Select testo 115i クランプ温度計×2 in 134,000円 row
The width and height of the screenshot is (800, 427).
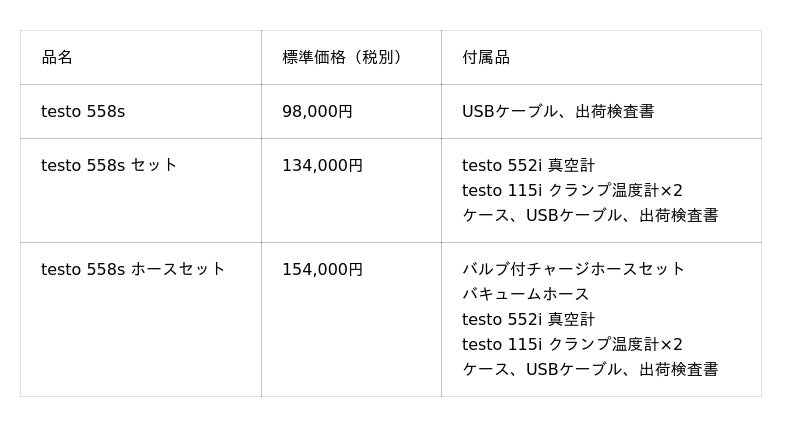[572, 191]
